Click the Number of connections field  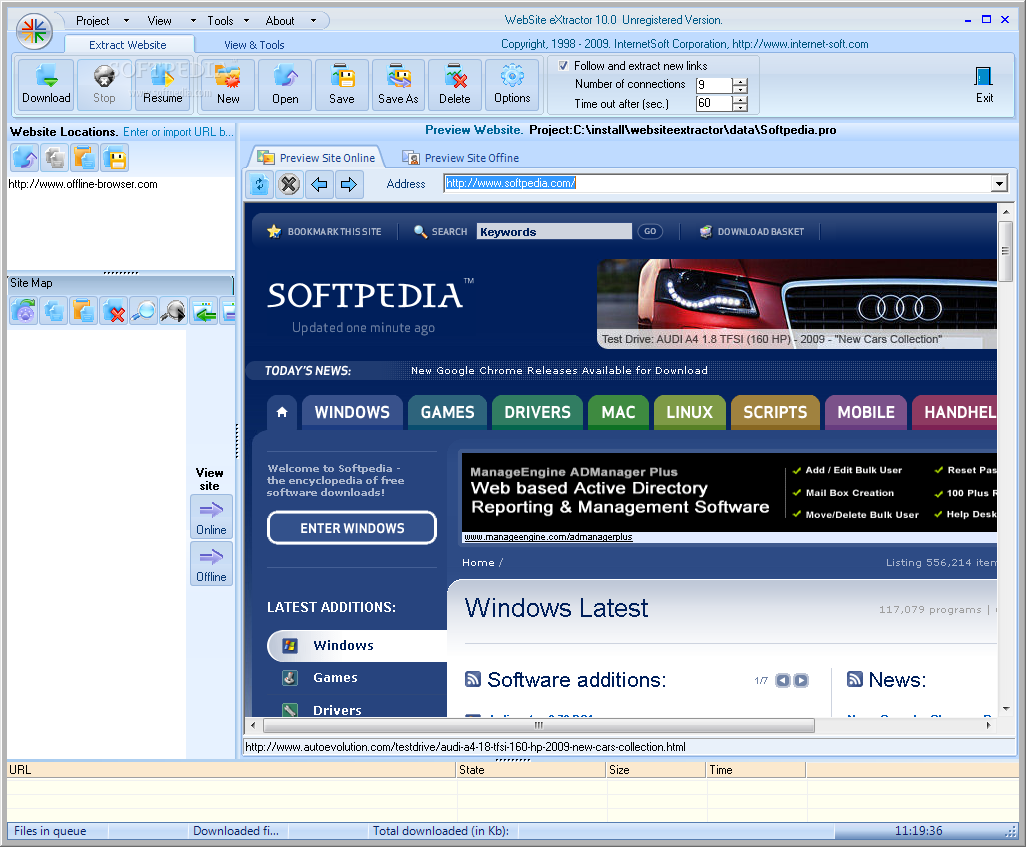714,85
